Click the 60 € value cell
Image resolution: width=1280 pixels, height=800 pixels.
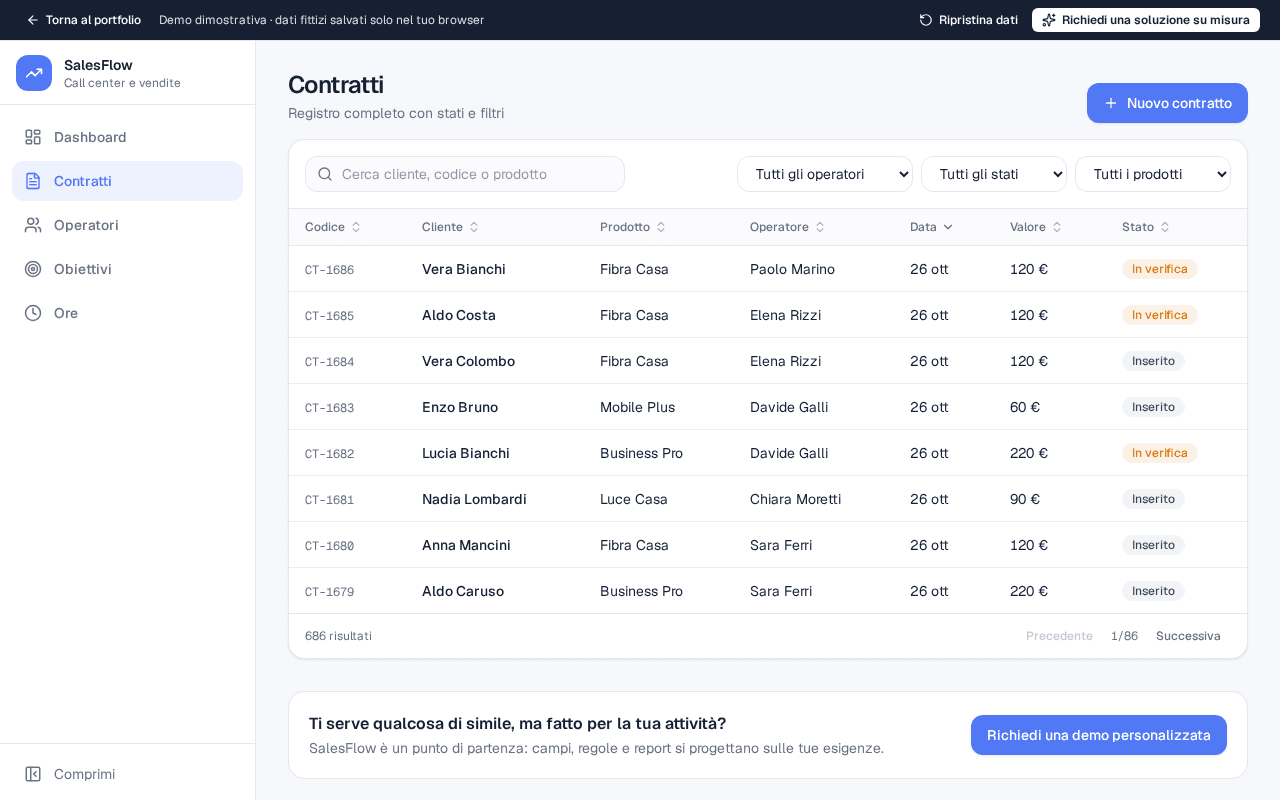tap(1025, 407)
